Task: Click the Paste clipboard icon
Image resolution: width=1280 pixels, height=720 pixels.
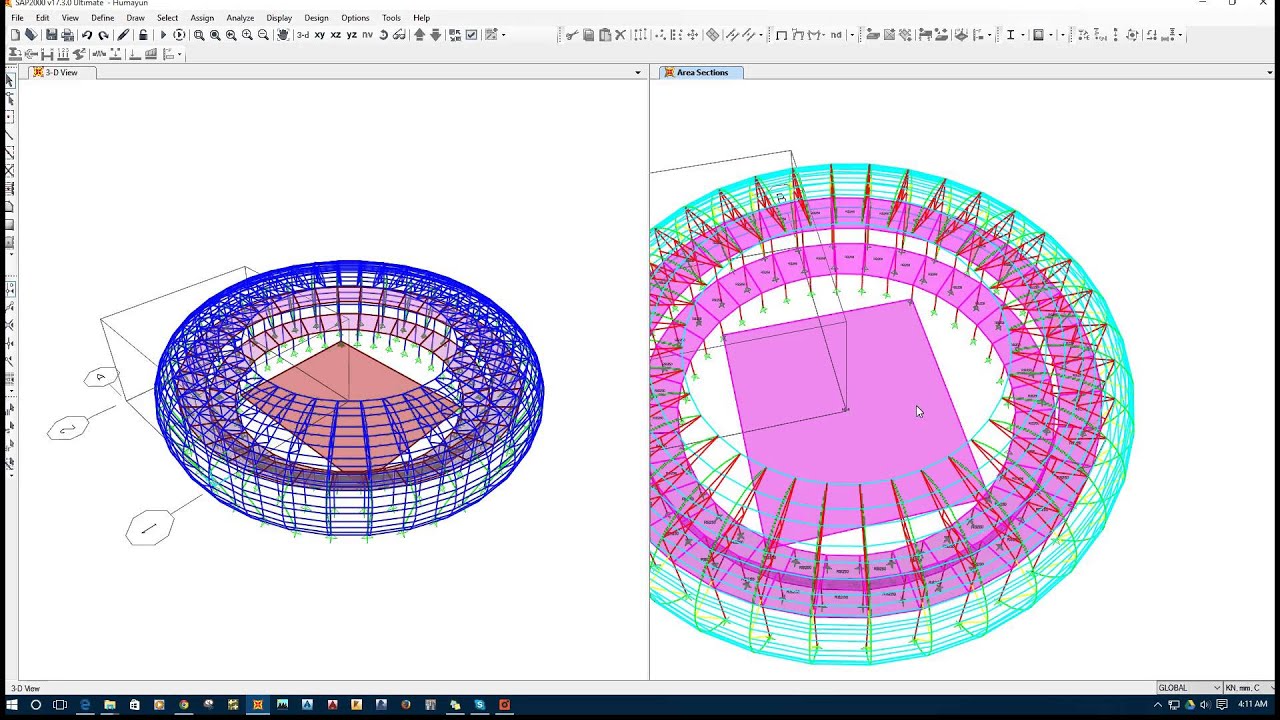Action: pos(604,35)
